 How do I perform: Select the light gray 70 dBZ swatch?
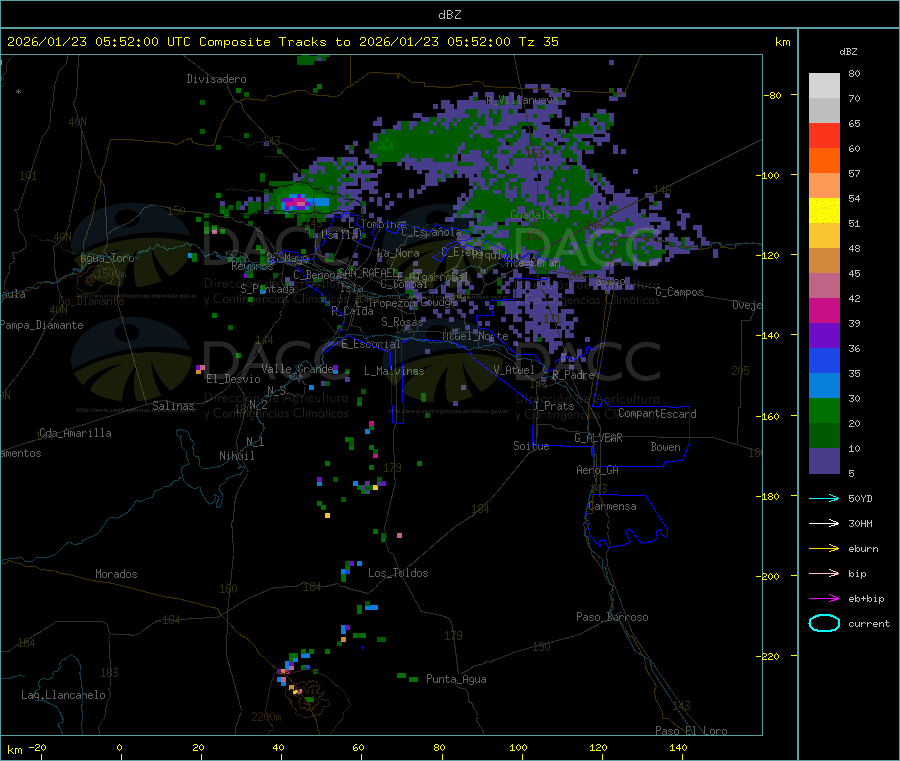tap(824, 86)
